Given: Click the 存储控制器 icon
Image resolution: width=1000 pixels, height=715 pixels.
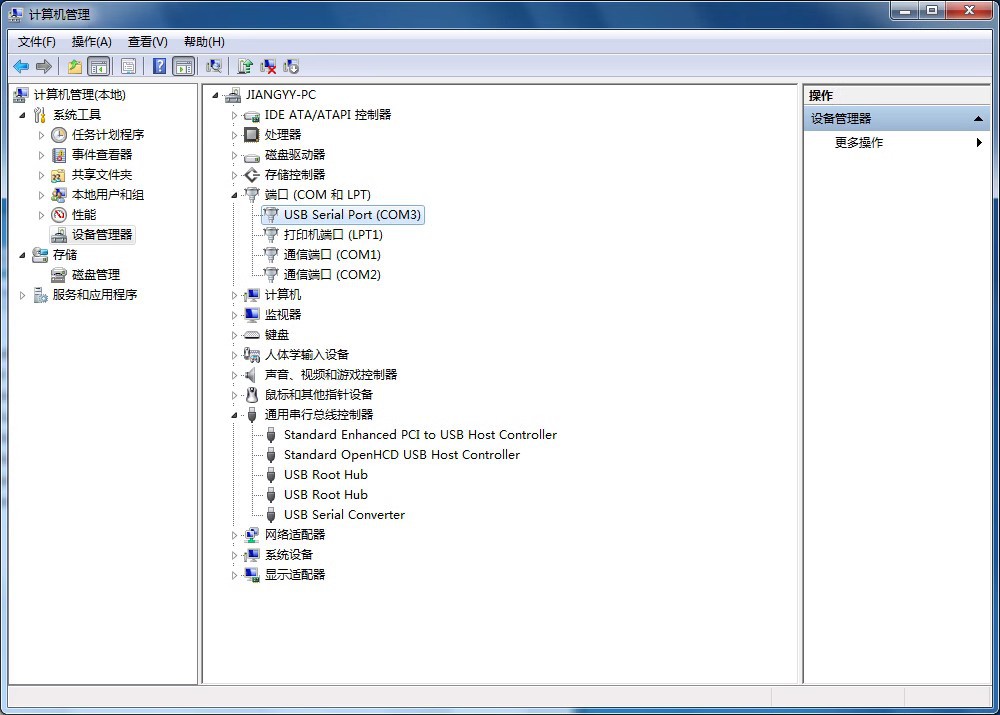Looking at the screenshot, I should [252, 175].
